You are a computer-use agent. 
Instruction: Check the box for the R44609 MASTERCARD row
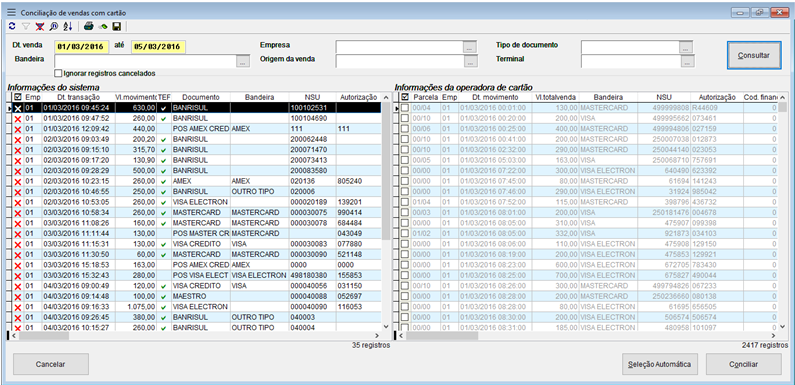[x=405, y=108]
